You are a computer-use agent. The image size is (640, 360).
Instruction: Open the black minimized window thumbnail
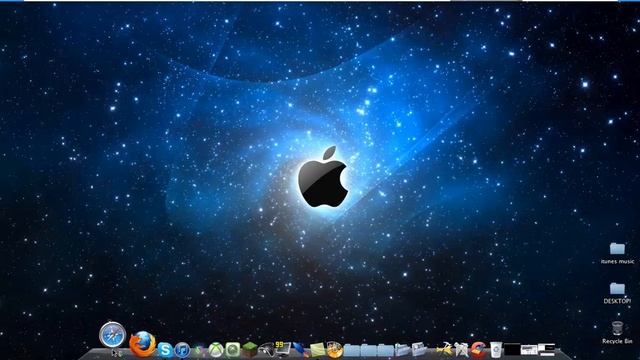512,349
